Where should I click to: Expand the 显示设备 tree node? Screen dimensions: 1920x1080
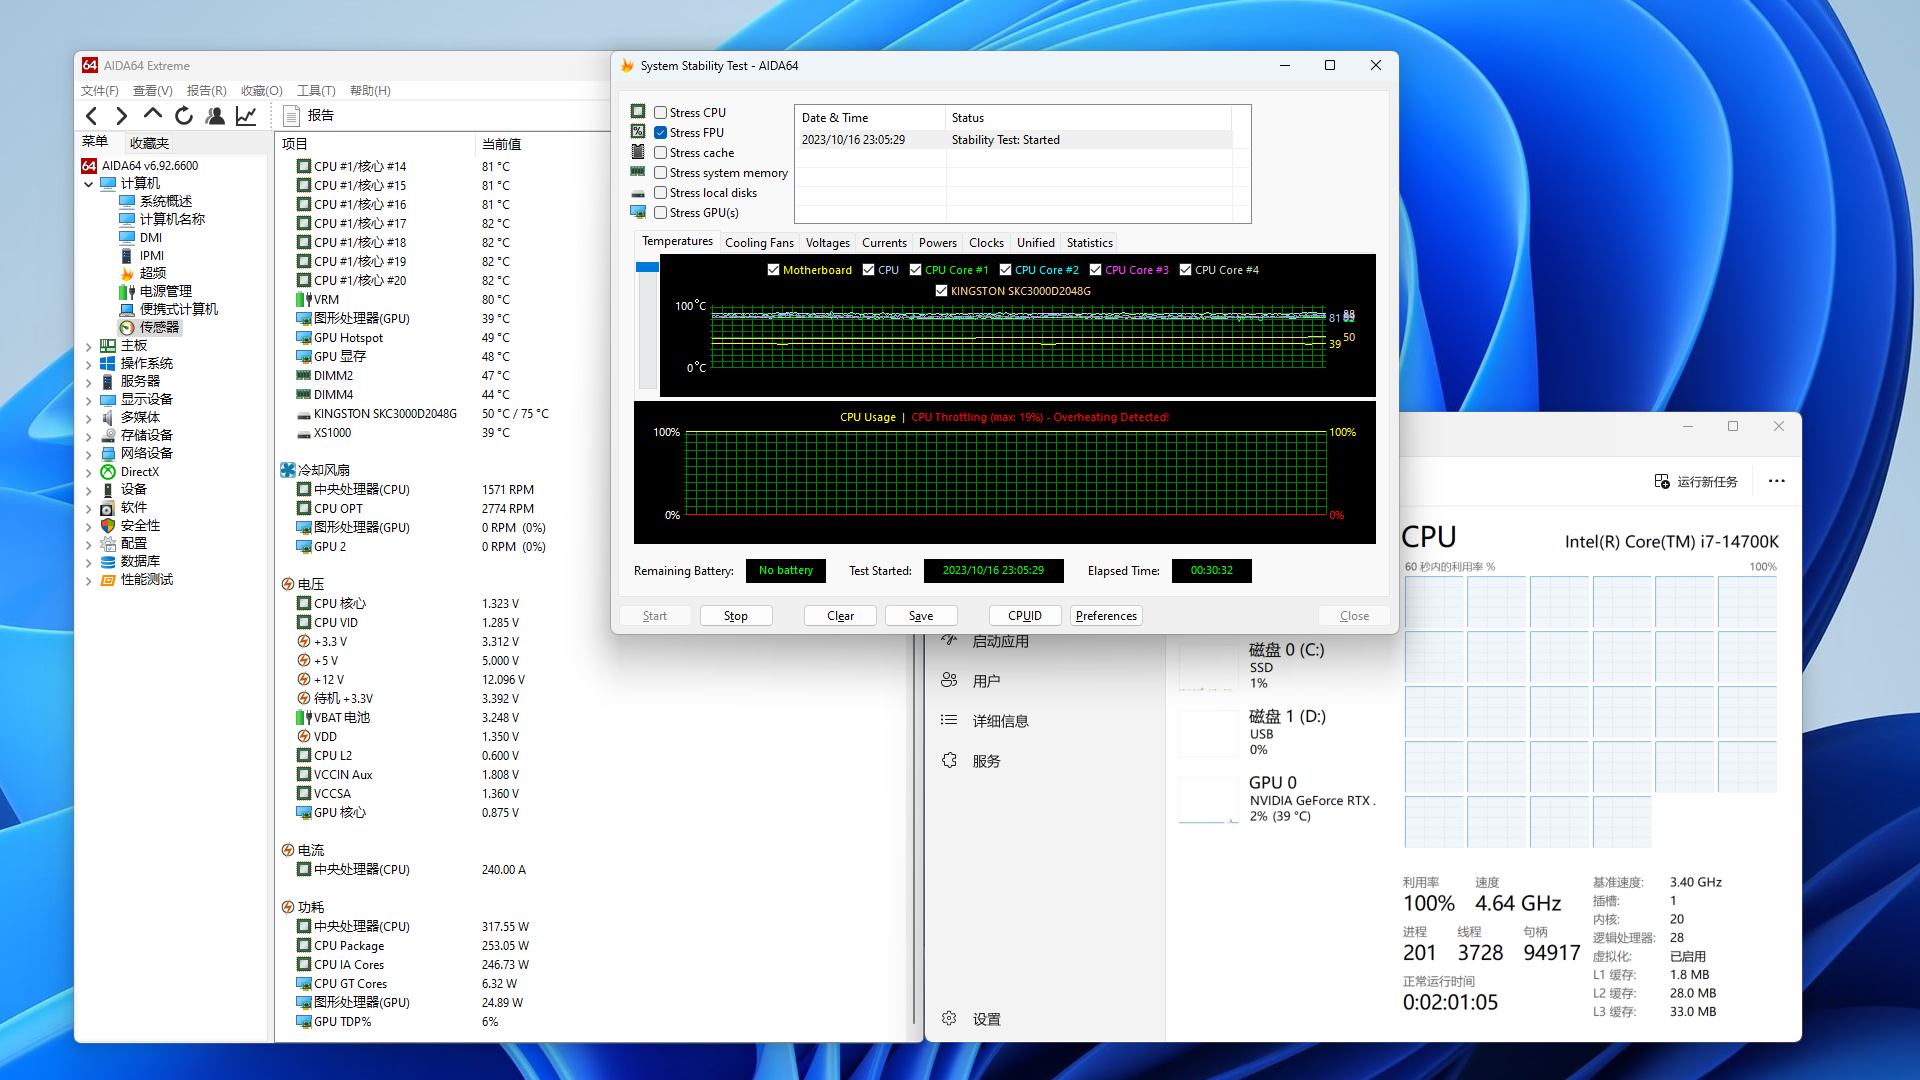(89, 400)
